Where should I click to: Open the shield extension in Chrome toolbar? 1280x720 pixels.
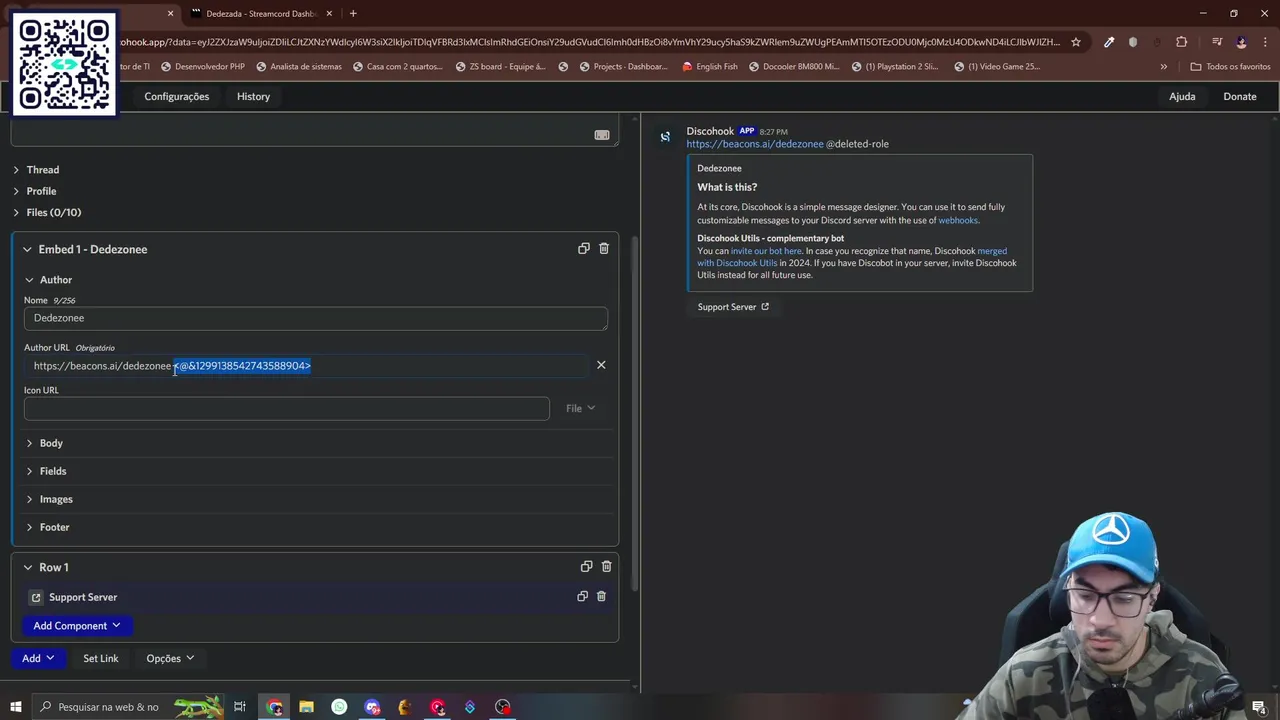point(1133,42)
